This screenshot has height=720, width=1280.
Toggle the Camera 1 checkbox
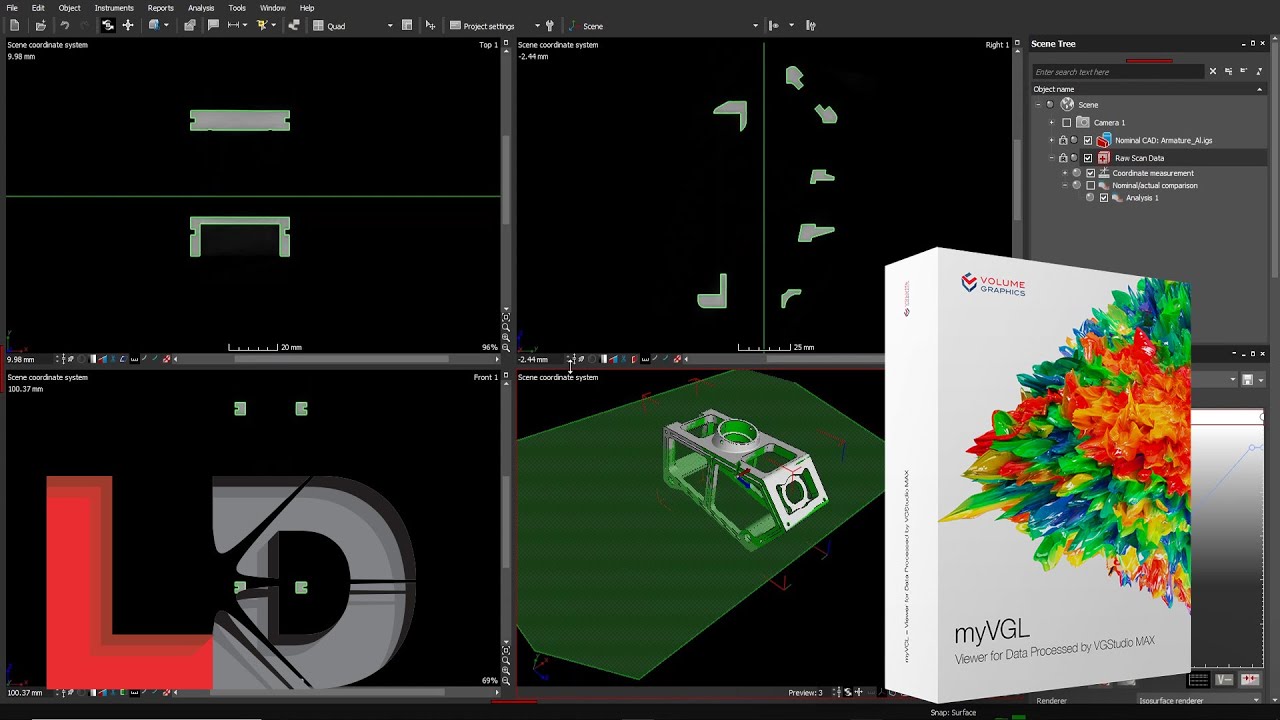[x=1067, y=122]
